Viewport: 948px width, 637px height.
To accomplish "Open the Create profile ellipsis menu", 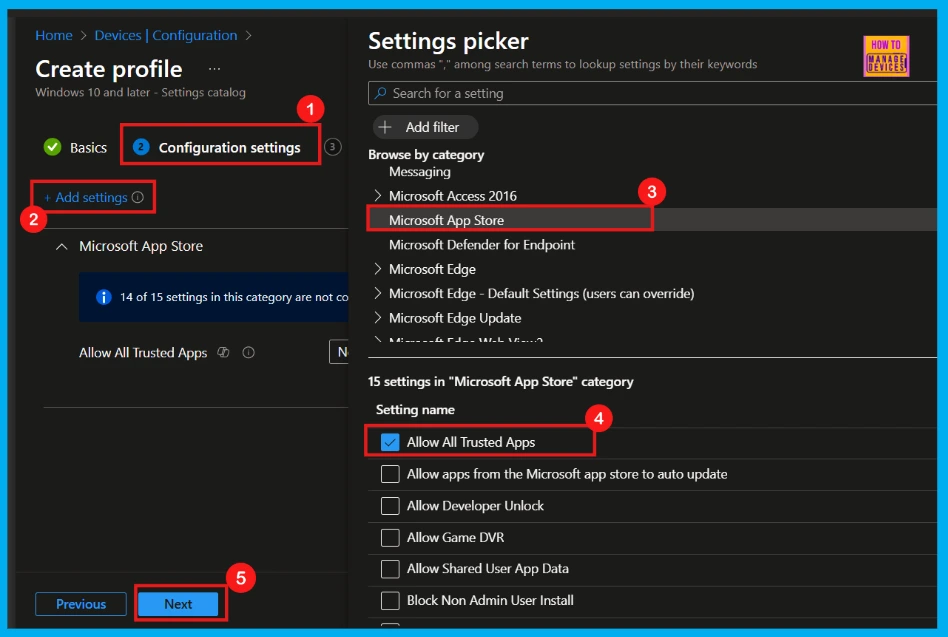I will [x=214, y=69].
